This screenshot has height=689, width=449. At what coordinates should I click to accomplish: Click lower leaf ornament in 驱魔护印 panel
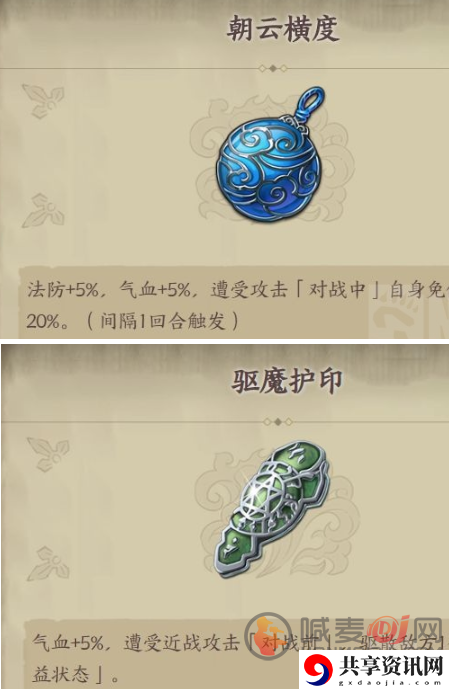[x=48, y=563]
